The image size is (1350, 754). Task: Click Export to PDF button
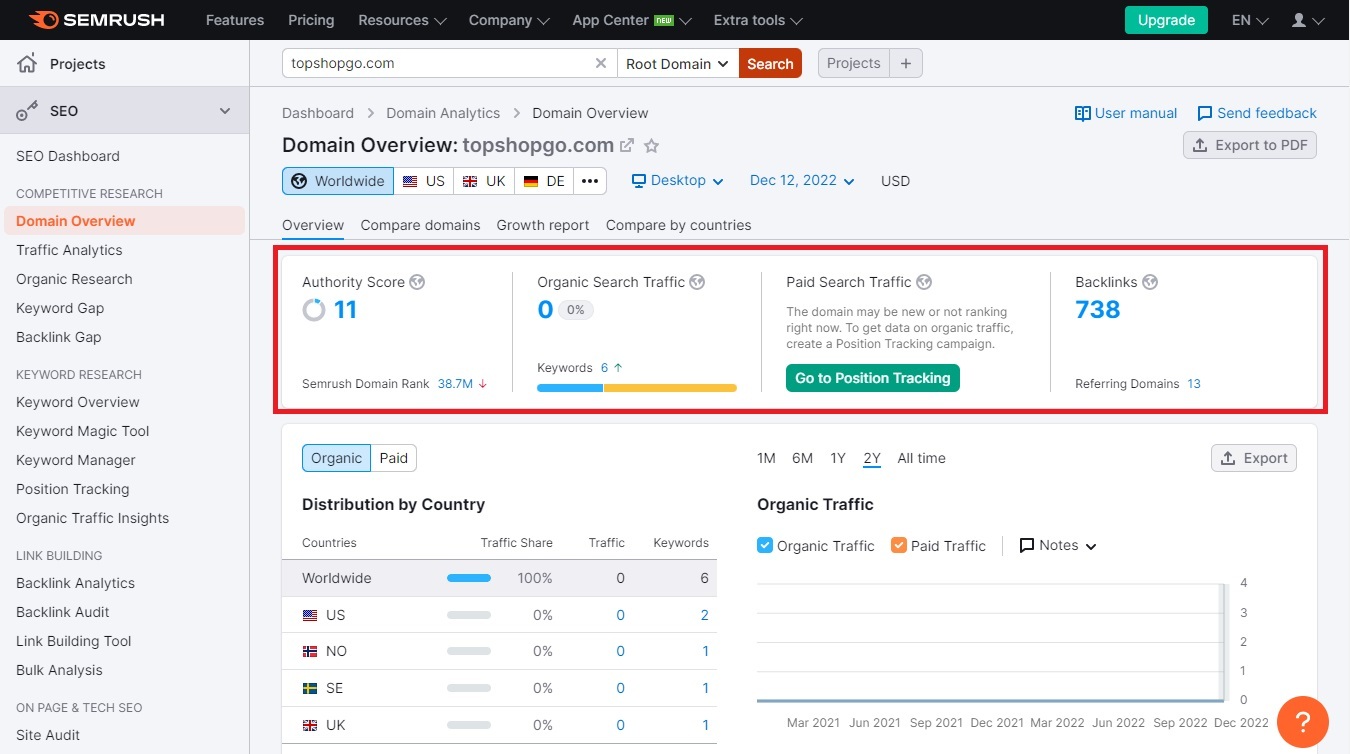pos(1250,145)
